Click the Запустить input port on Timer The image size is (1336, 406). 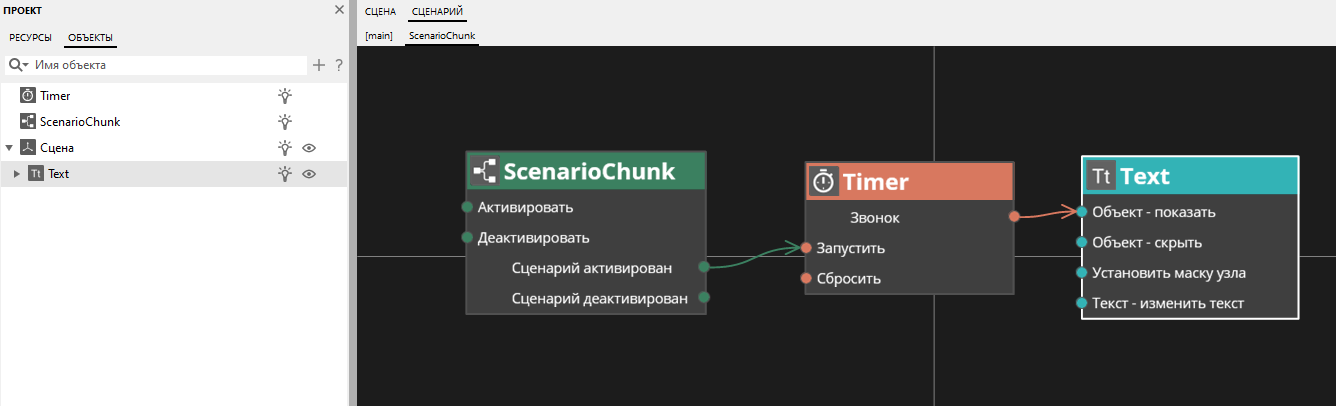806,248
